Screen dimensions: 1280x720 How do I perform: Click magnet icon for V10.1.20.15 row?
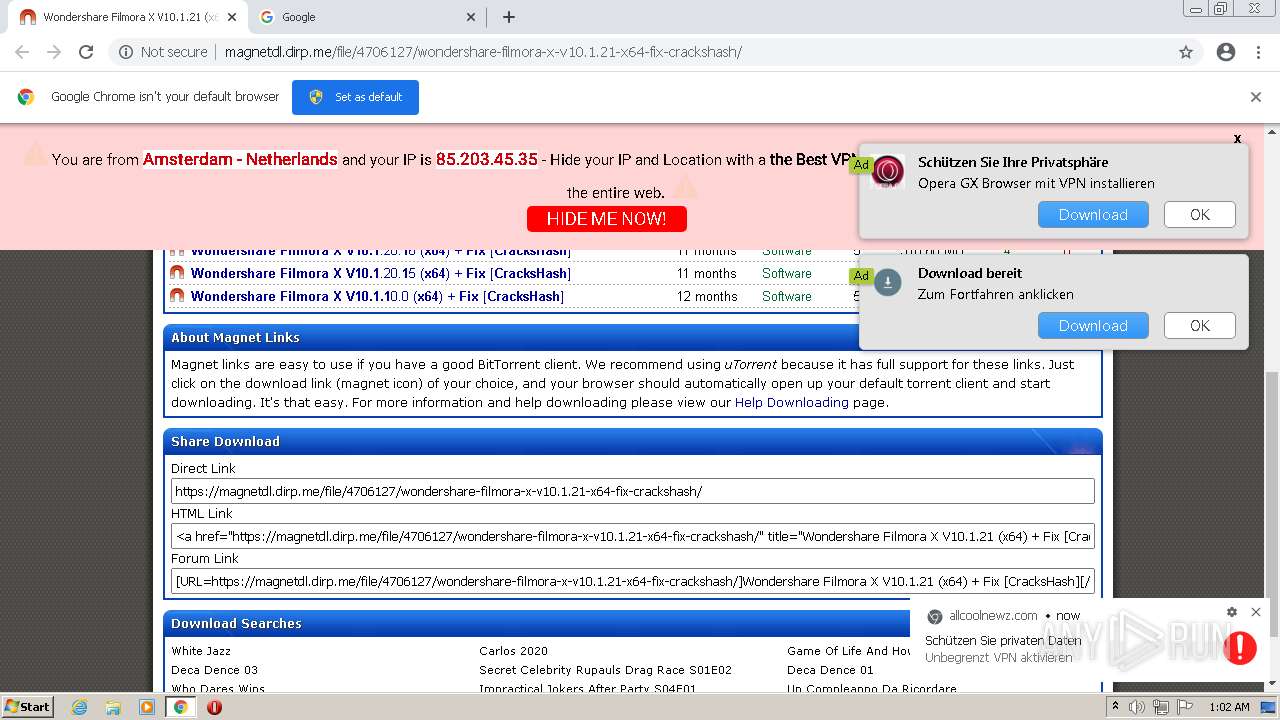click(x=177, y=273)
